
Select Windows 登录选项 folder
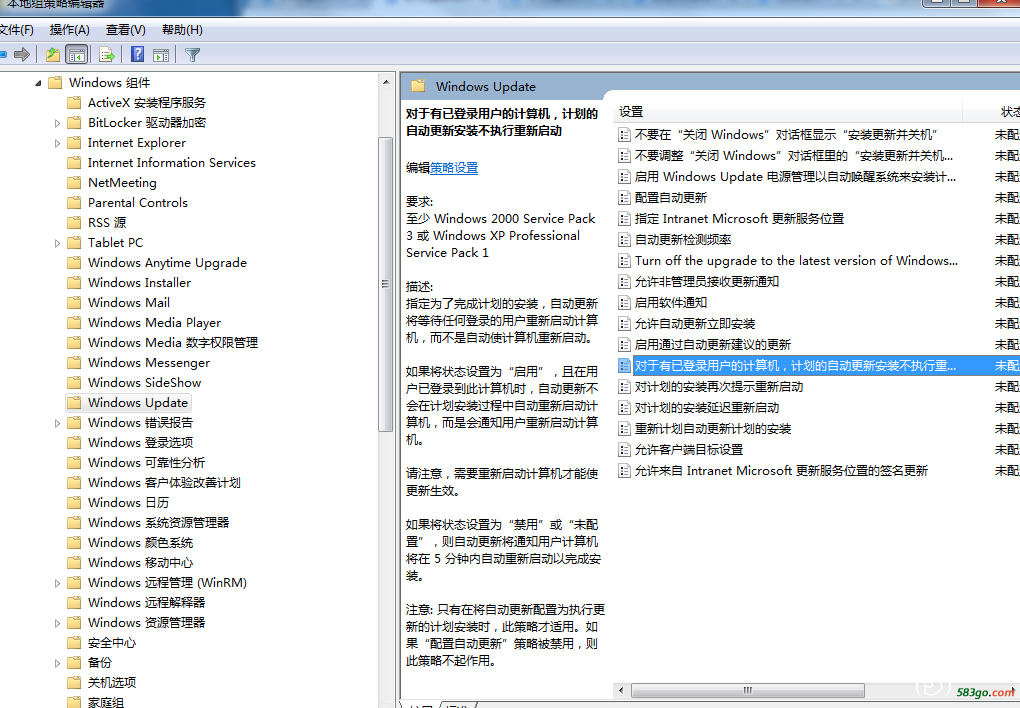coord(141,442)
